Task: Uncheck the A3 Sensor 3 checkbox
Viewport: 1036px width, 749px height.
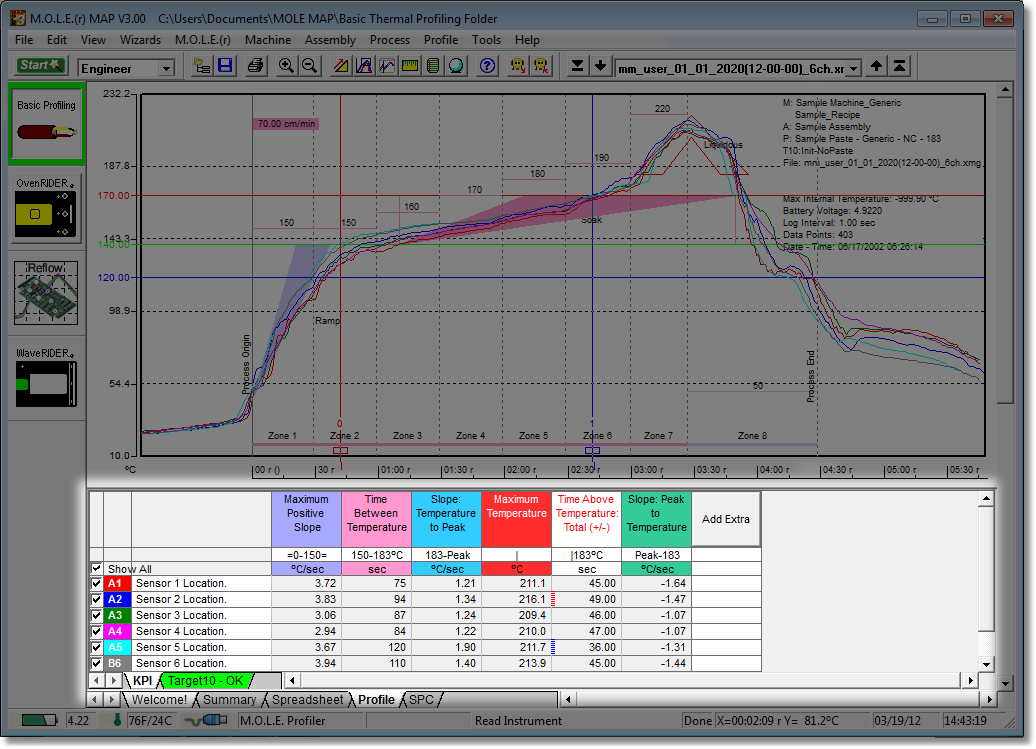Action: click(x=96, y=615)
